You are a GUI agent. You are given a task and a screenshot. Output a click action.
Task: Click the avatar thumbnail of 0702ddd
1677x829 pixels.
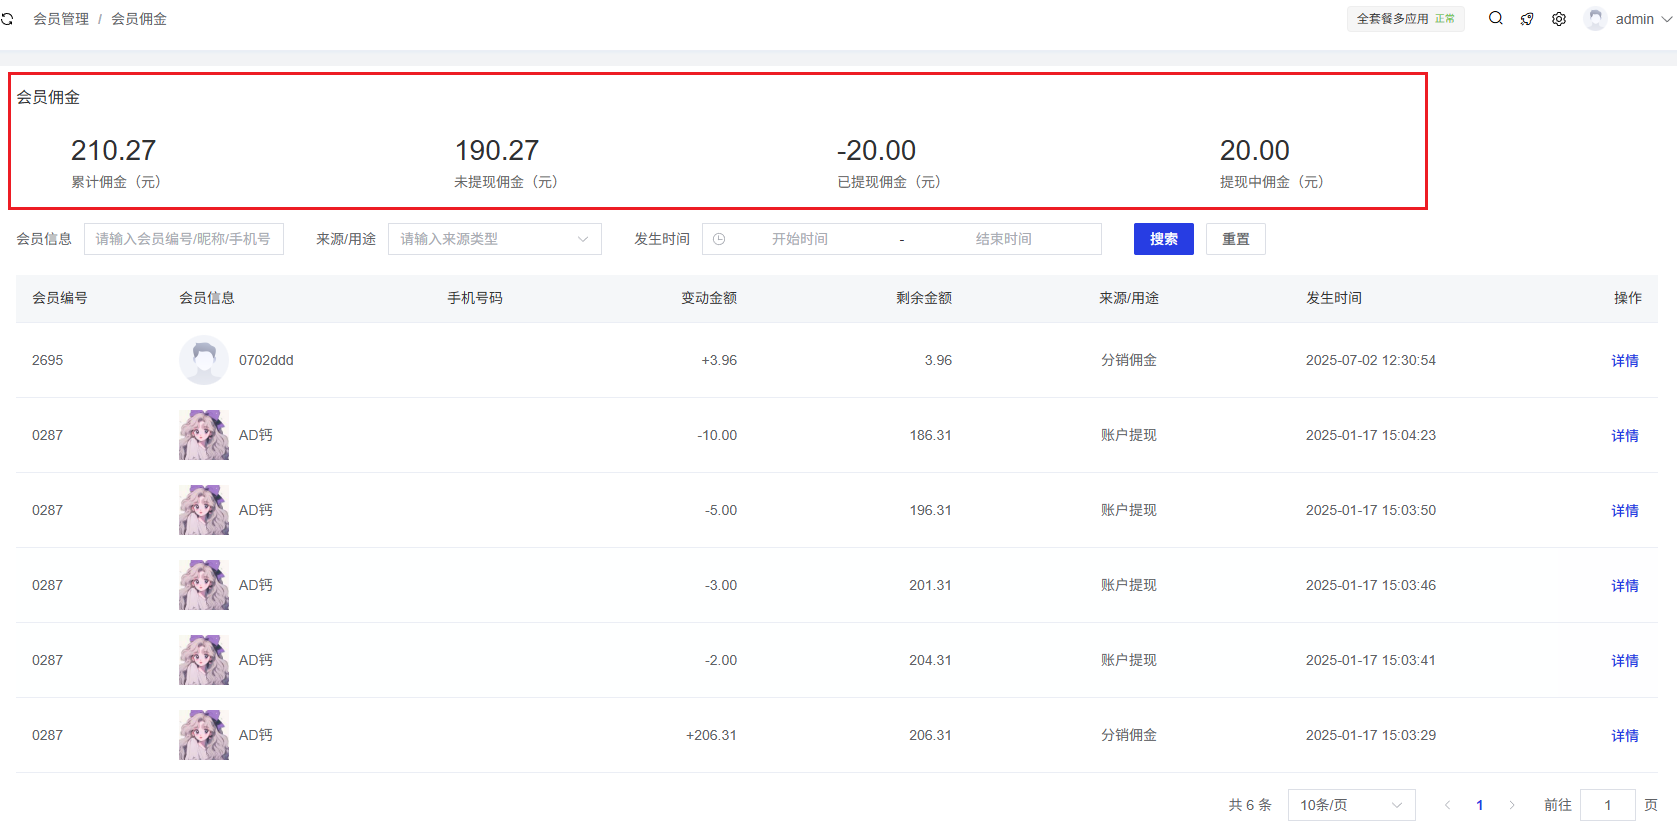pos(204,360)
